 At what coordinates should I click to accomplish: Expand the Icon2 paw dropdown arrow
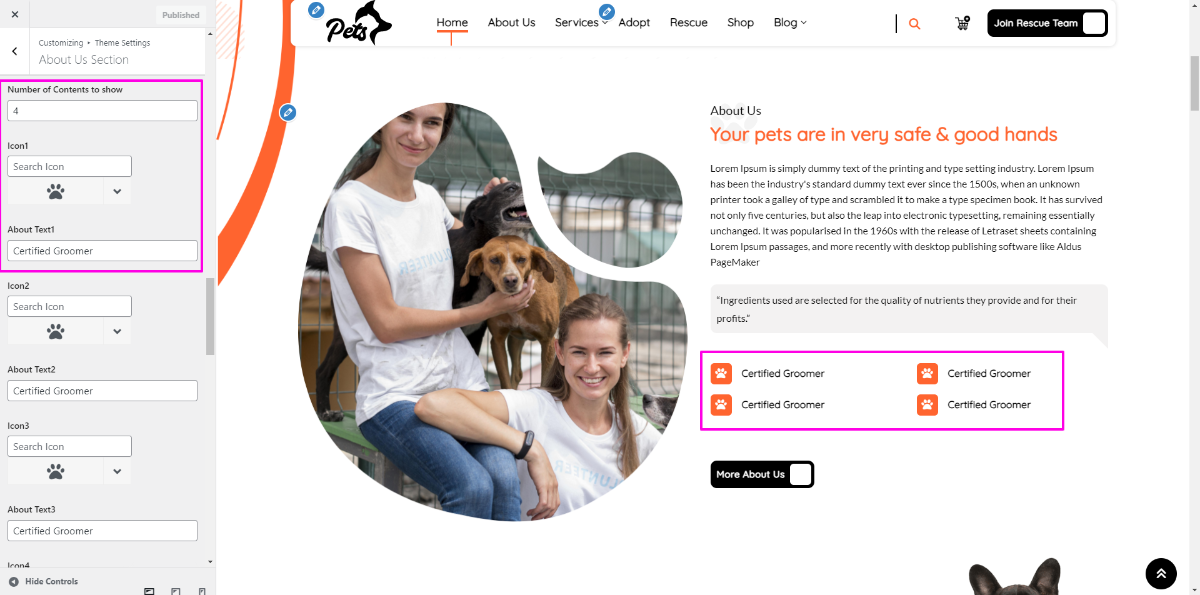117,331
